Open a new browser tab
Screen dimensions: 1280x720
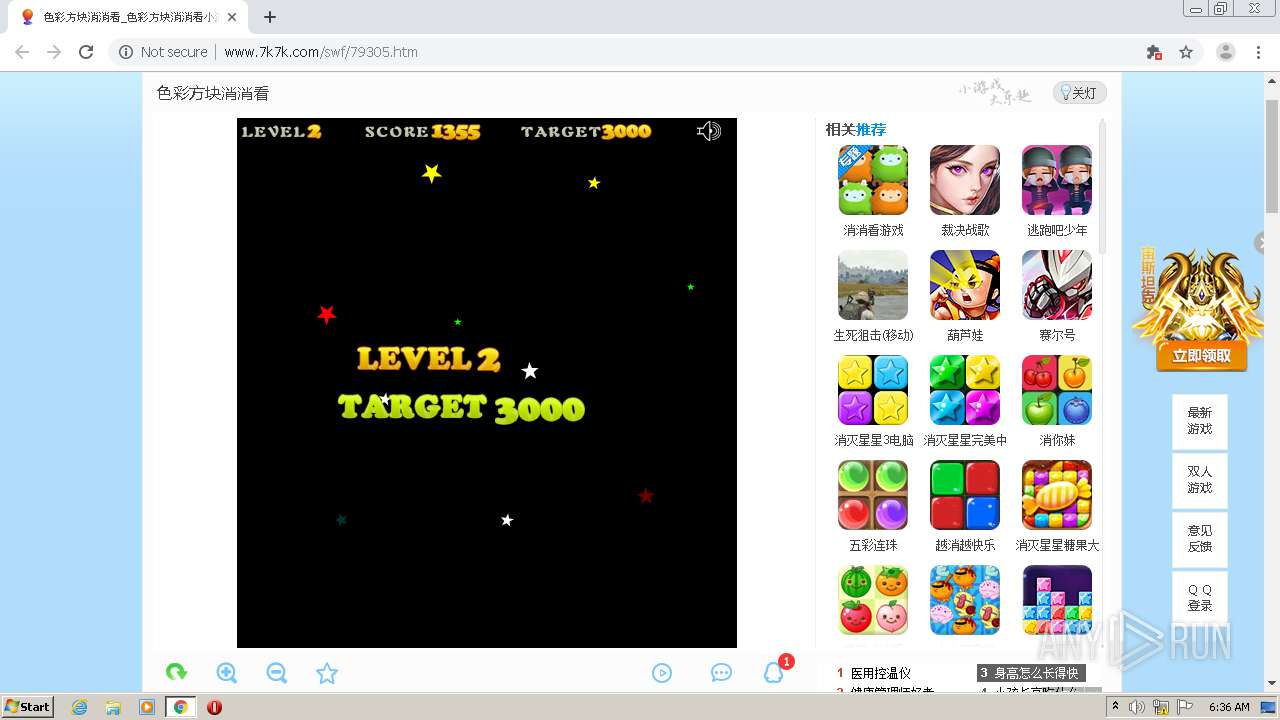pyautogui.click(x=270, y=17)
